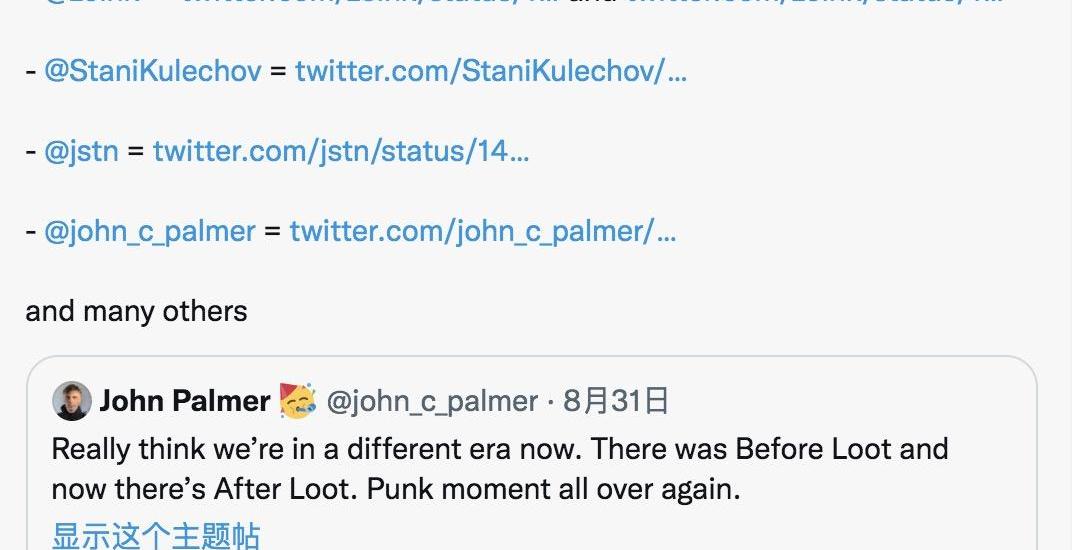Viewport: 1088px width, 550px height.
Task: Click the 8月31日 date stamp
Action: (616, 401)
